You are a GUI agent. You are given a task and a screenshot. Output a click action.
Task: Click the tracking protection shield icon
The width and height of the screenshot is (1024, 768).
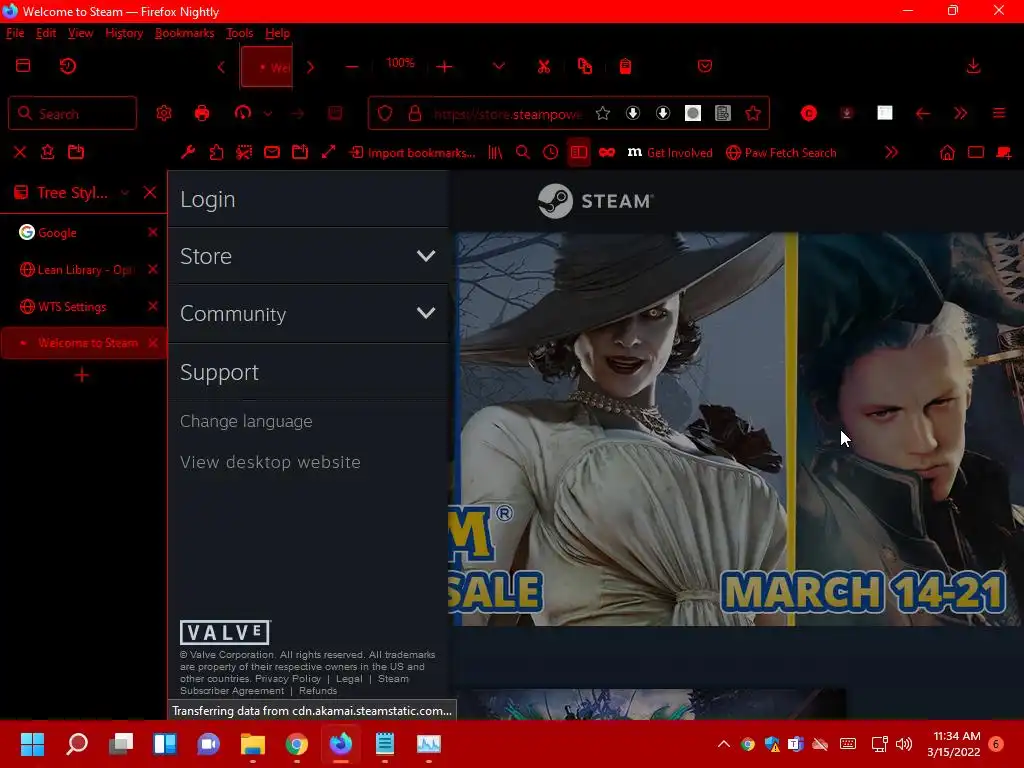click(x=385, y=113)
